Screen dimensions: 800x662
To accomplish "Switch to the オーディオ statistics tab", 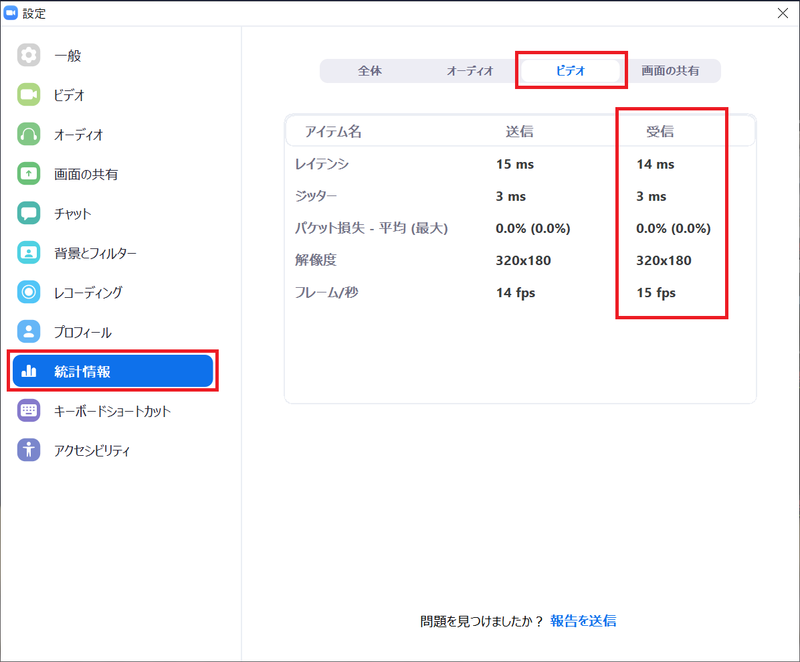I will point(470,70).
